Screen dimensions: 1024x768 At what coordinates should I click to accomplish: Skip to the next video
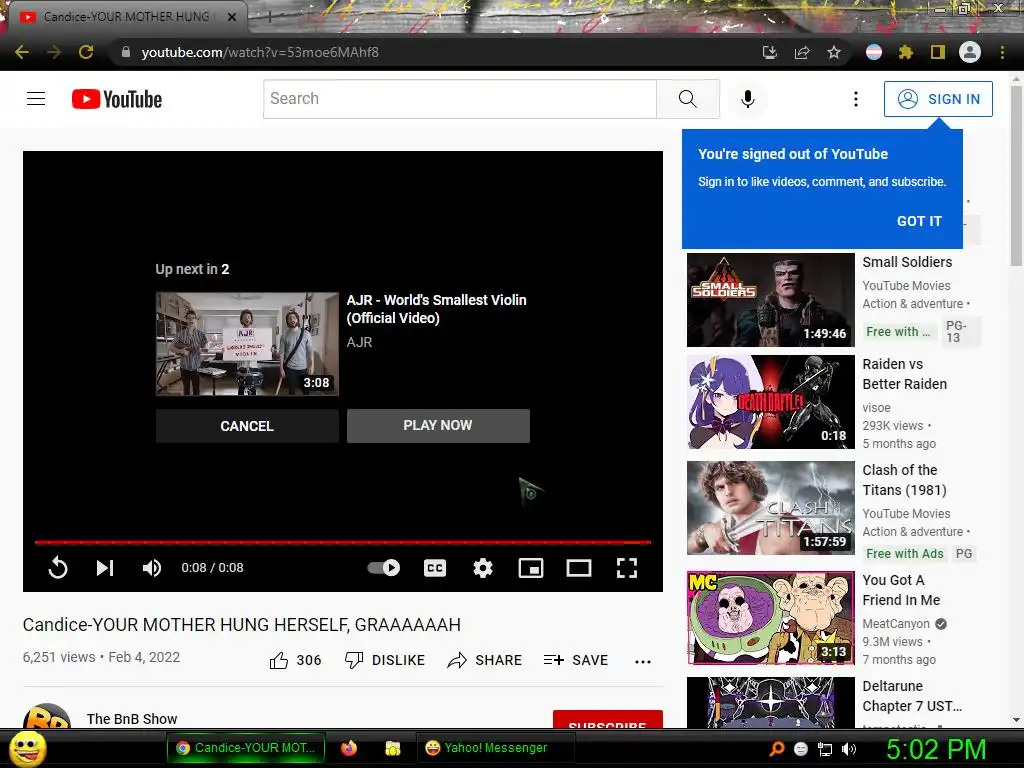[105, 568]
